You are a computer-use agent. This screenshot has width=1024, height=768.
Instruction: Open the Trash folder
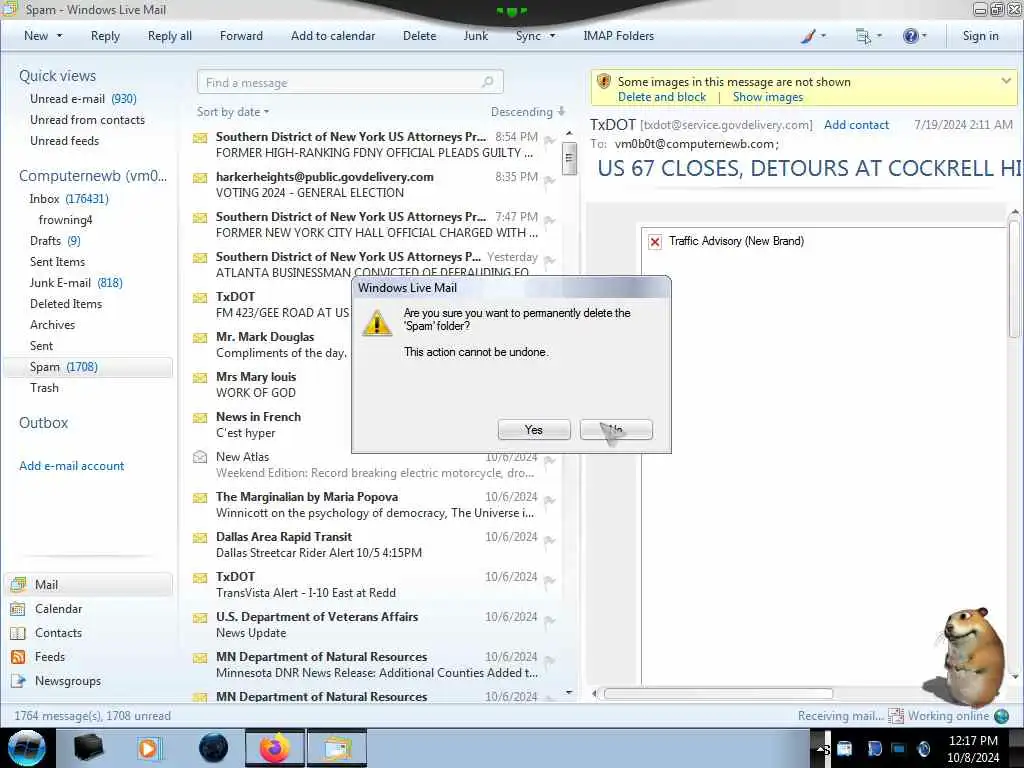click(44, 387)
